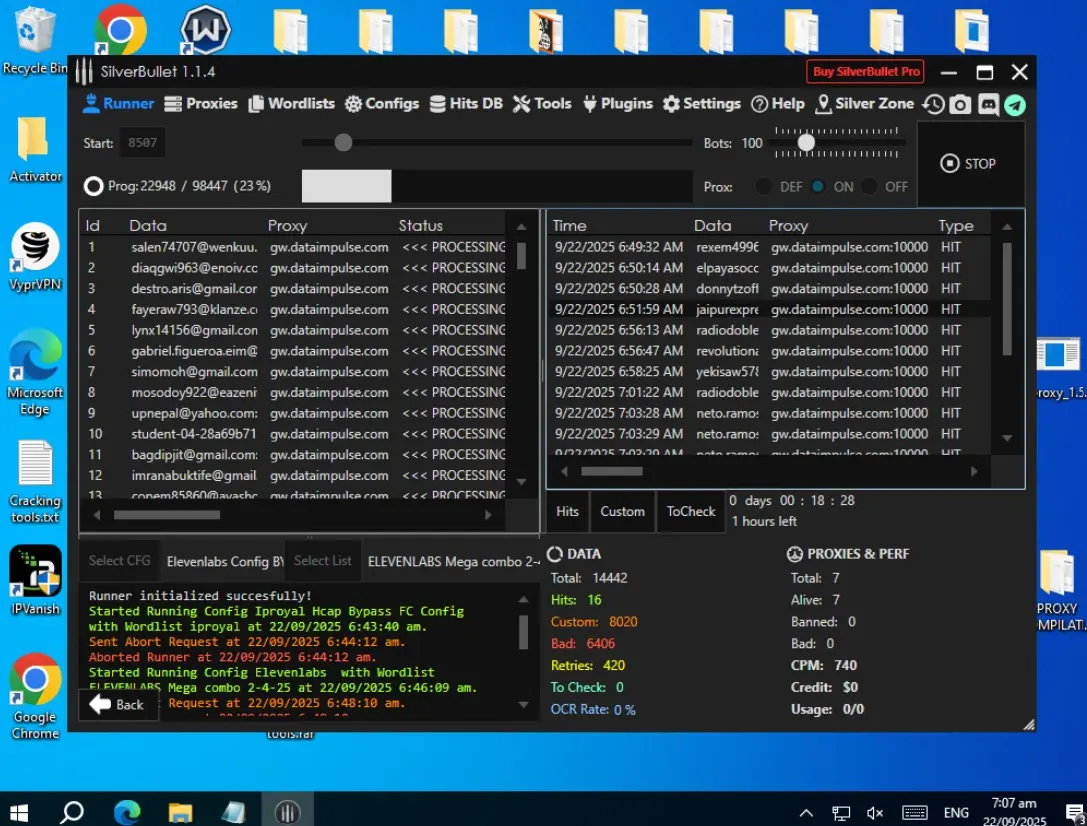Select the Activator folder on desktop

click(35, 150)
